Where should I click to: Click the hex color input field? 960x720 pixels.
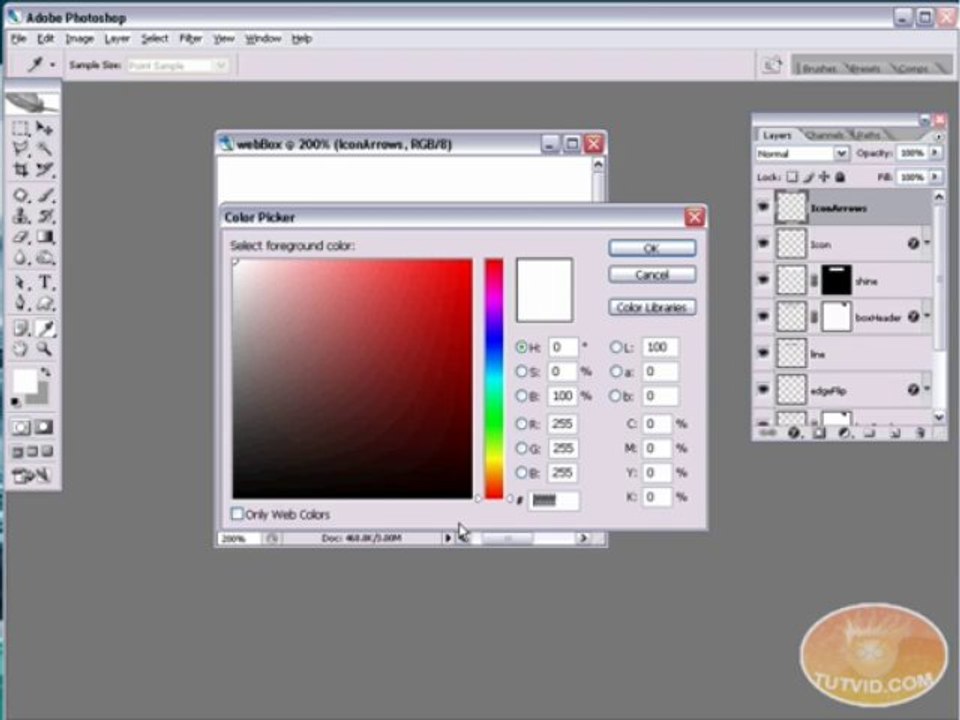point(553,500)
